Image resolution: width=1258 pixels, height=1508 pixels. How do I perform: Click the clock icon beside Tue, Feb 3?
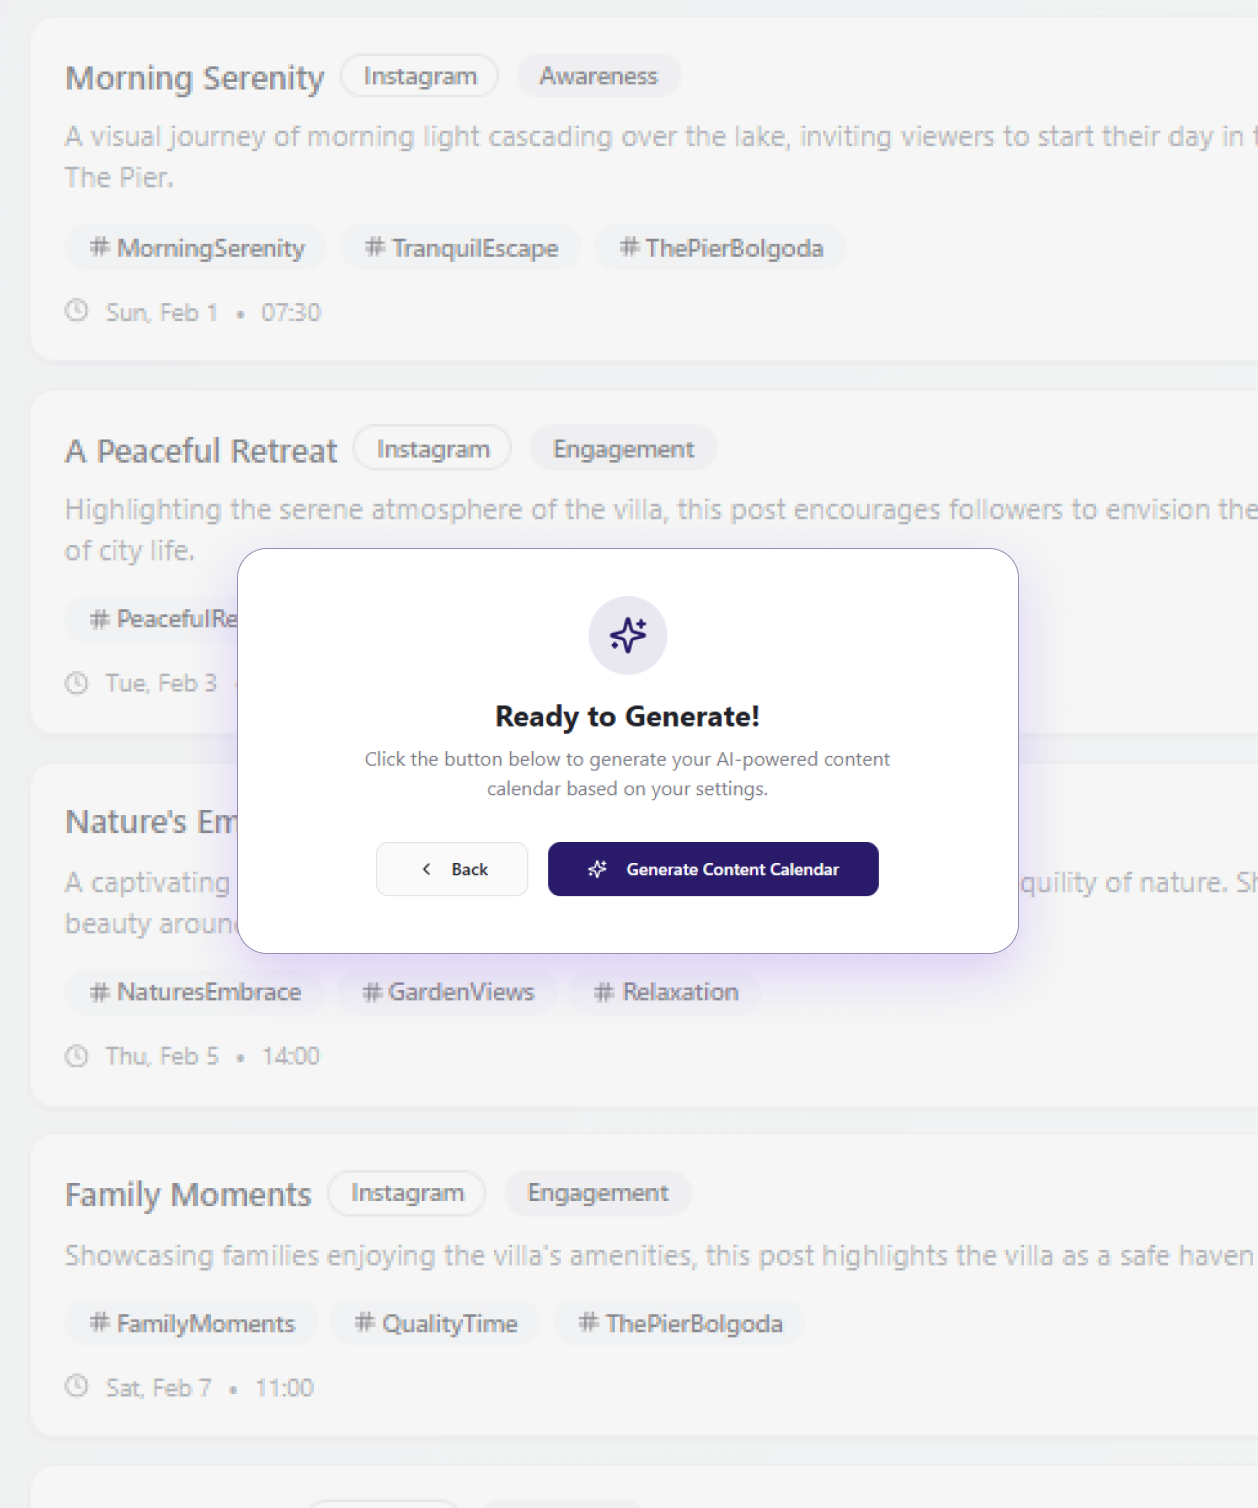(x=77, y=683)
